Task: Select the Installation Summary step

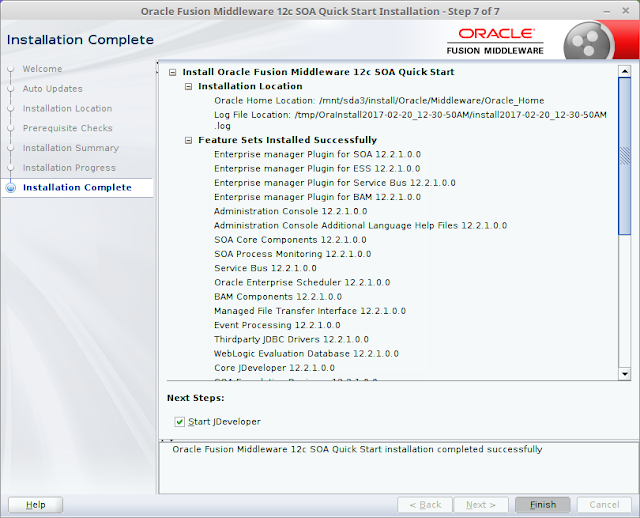Action: (x=71, y=148)
